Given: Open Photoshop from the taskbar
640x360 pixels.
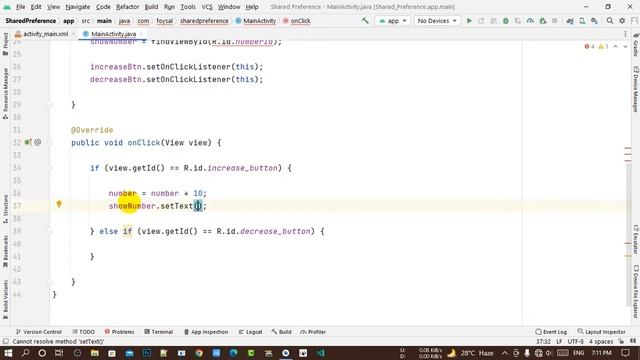Looking at the screenshot, I should [147, 353].
